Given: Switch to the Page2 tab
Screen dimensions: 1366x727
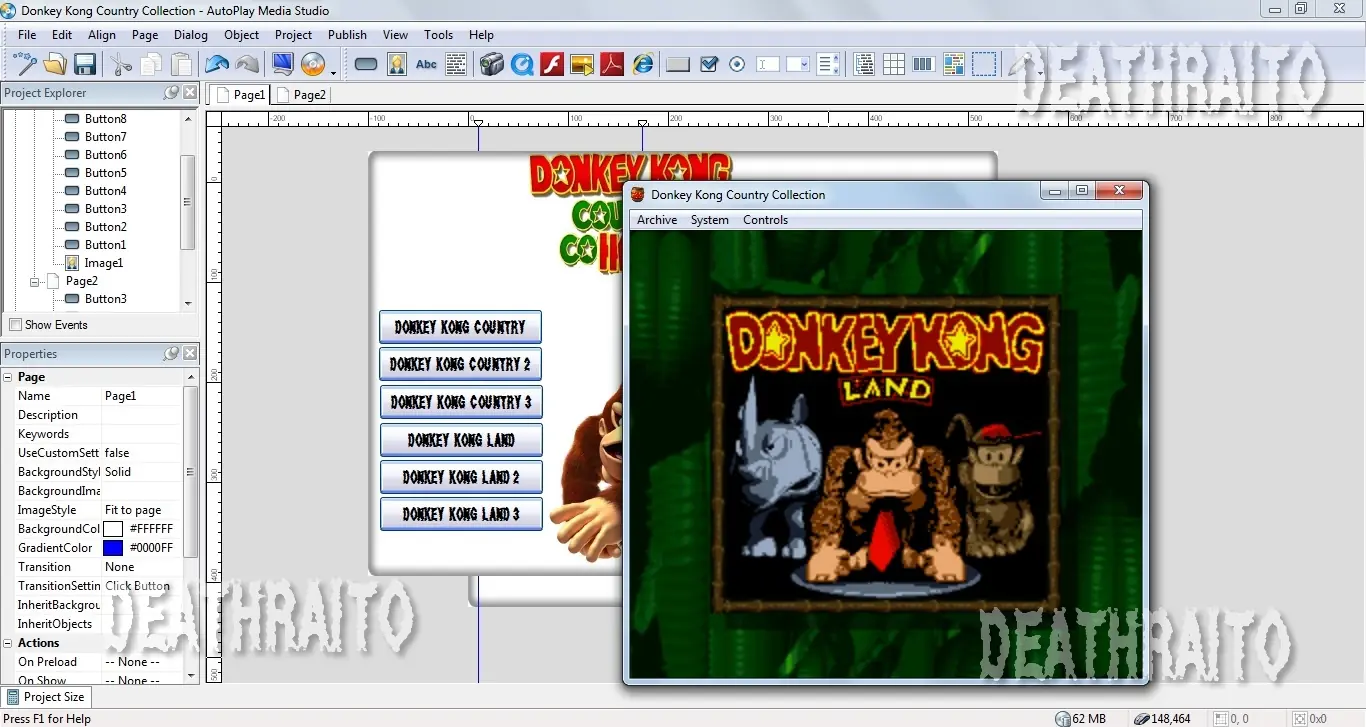Looking at the screenshot, I should pos(301,95).
